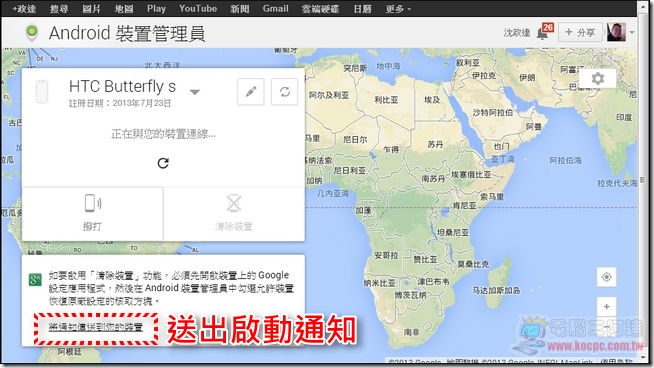
Task: Open 地圖 in the Google top bar
Action: (x=124, y=9)
